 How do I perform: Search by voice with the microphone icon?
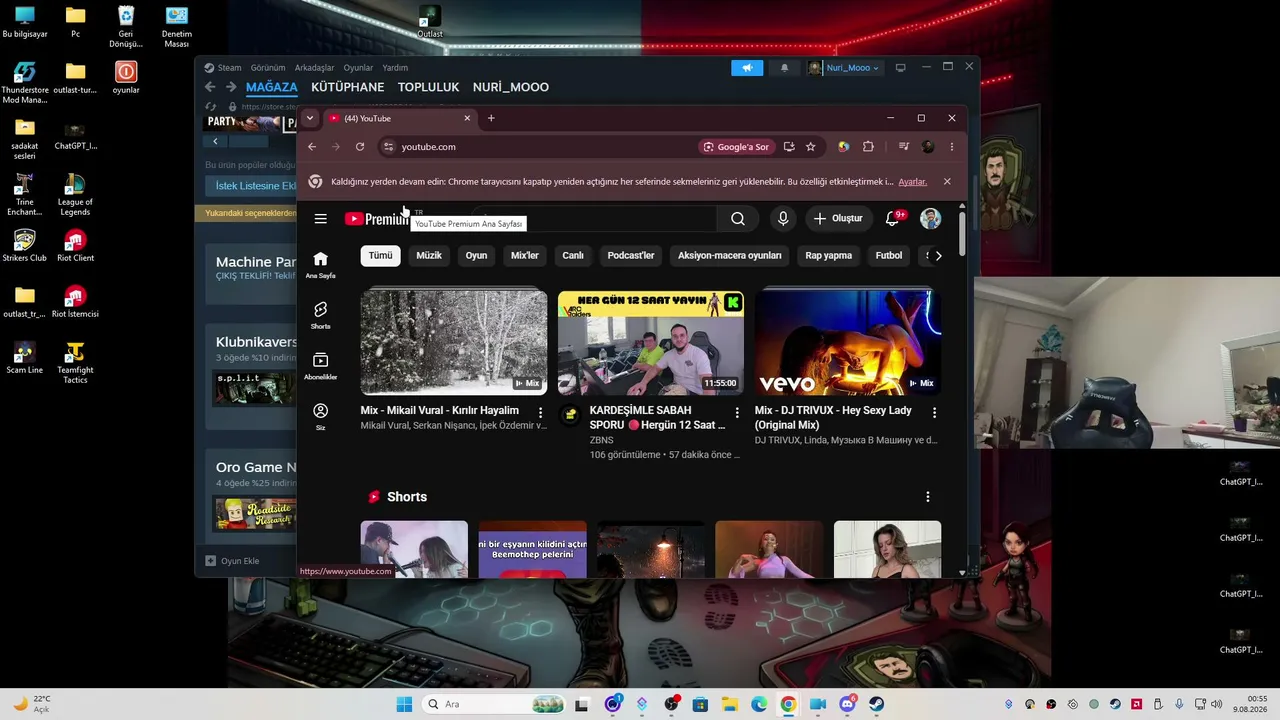pyautogui.click(x=783, y=219)
